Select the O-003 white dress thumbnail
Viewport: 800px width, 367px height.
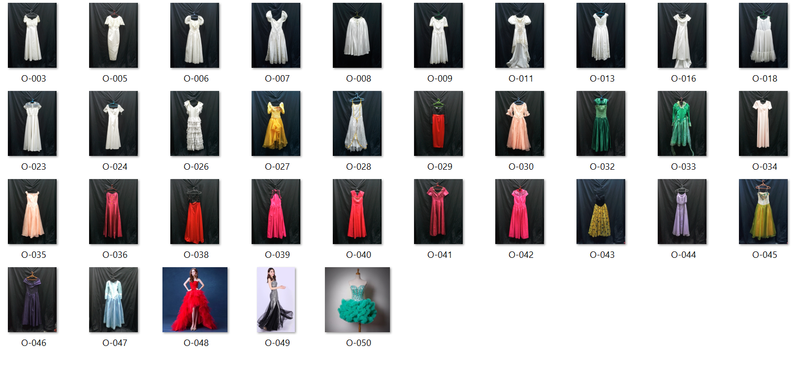[32, 35]
